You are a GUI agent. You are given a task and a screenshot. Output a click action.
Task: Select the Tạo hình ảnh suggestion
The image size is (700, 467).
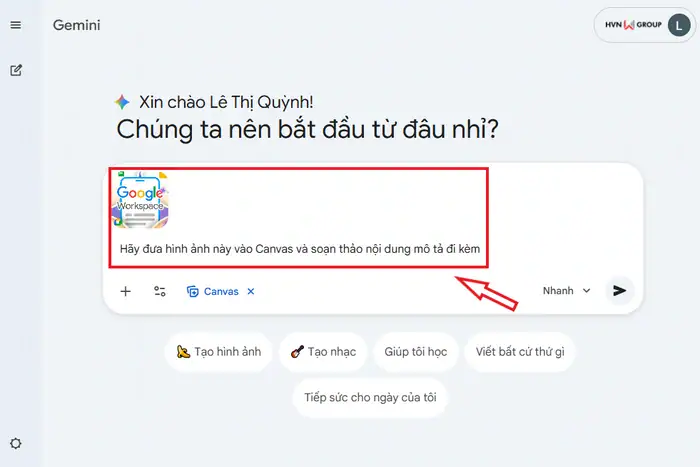click(x=218, y=352)
